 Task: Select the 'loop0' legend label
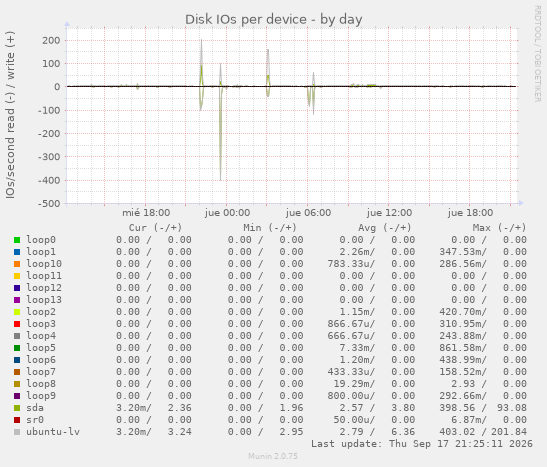point(41,240)
